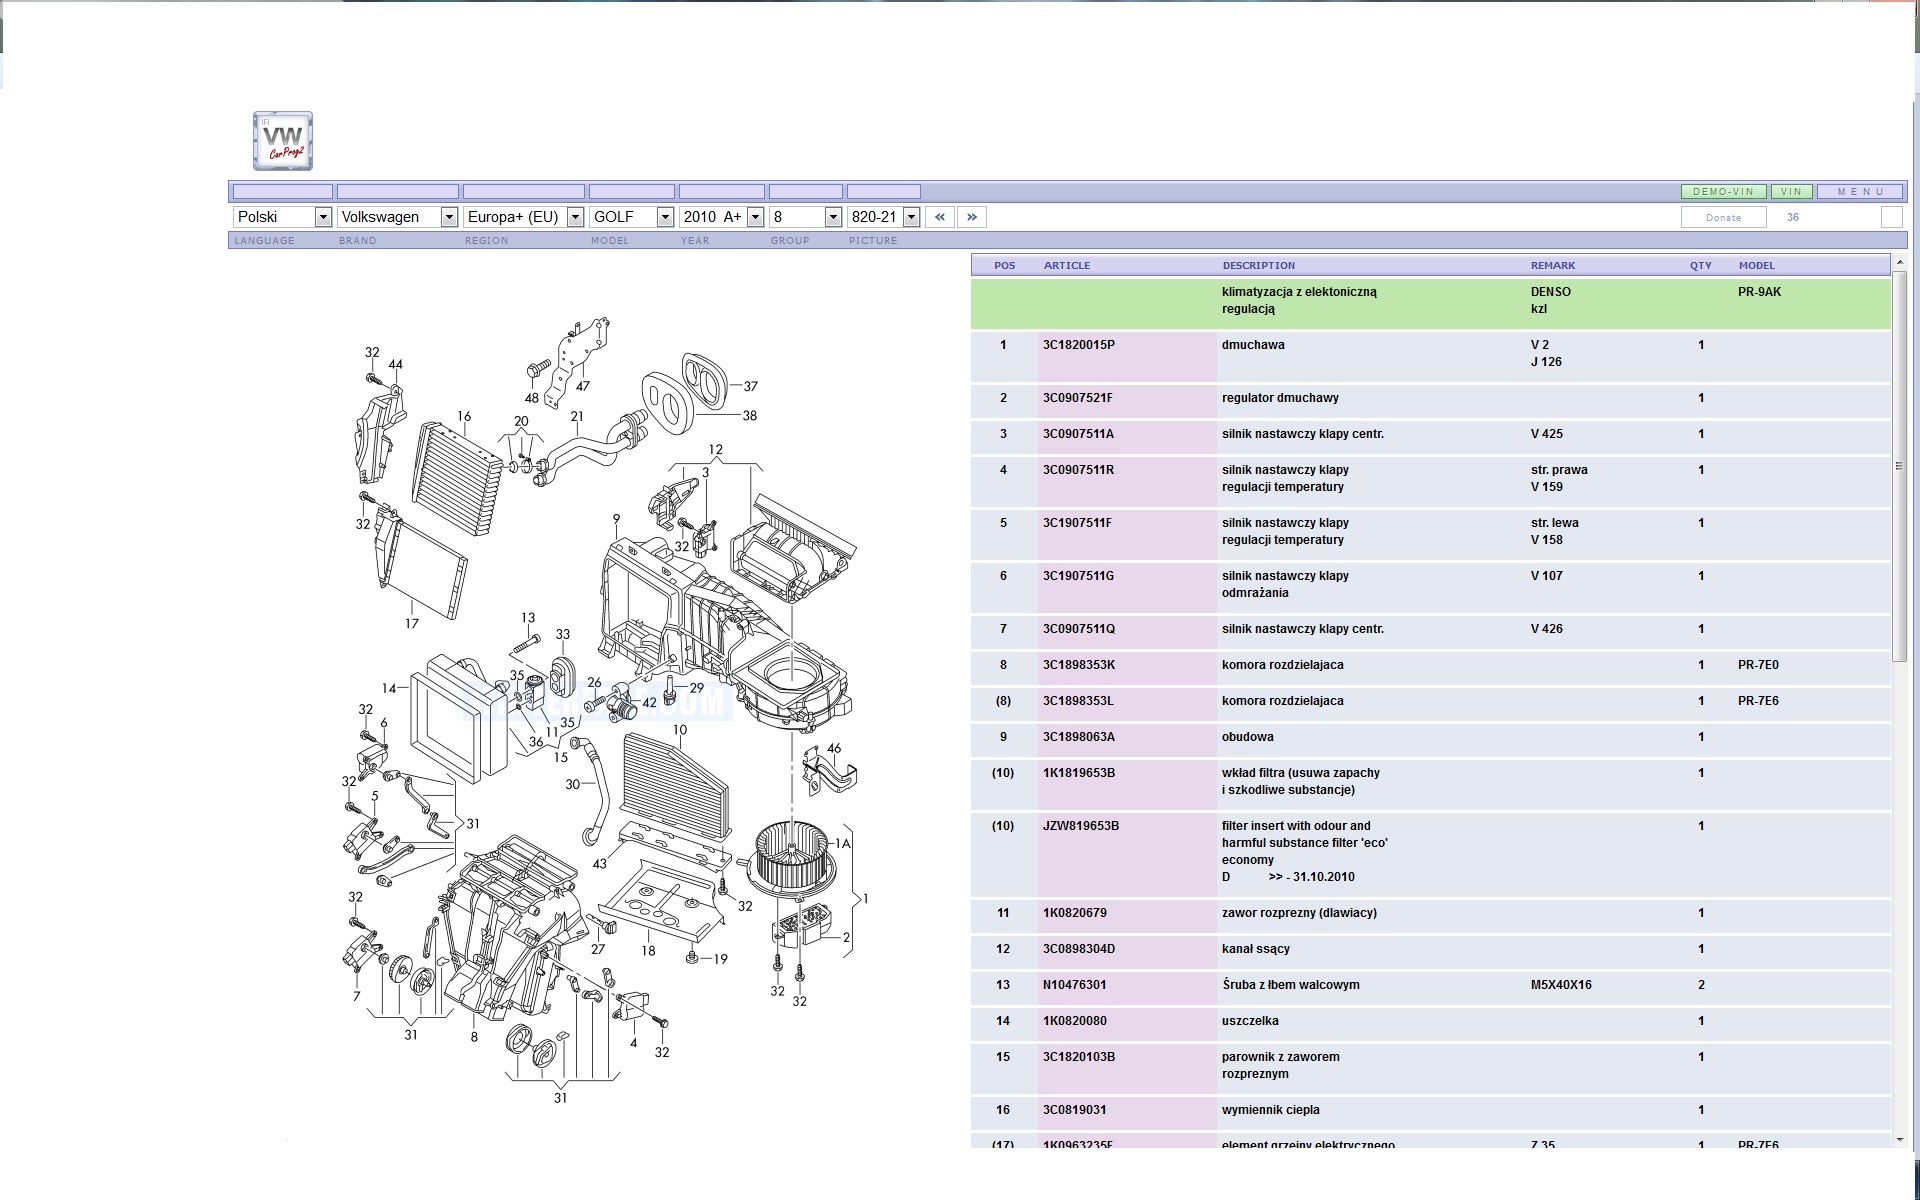Click the QTY column header

point(1701,265)
